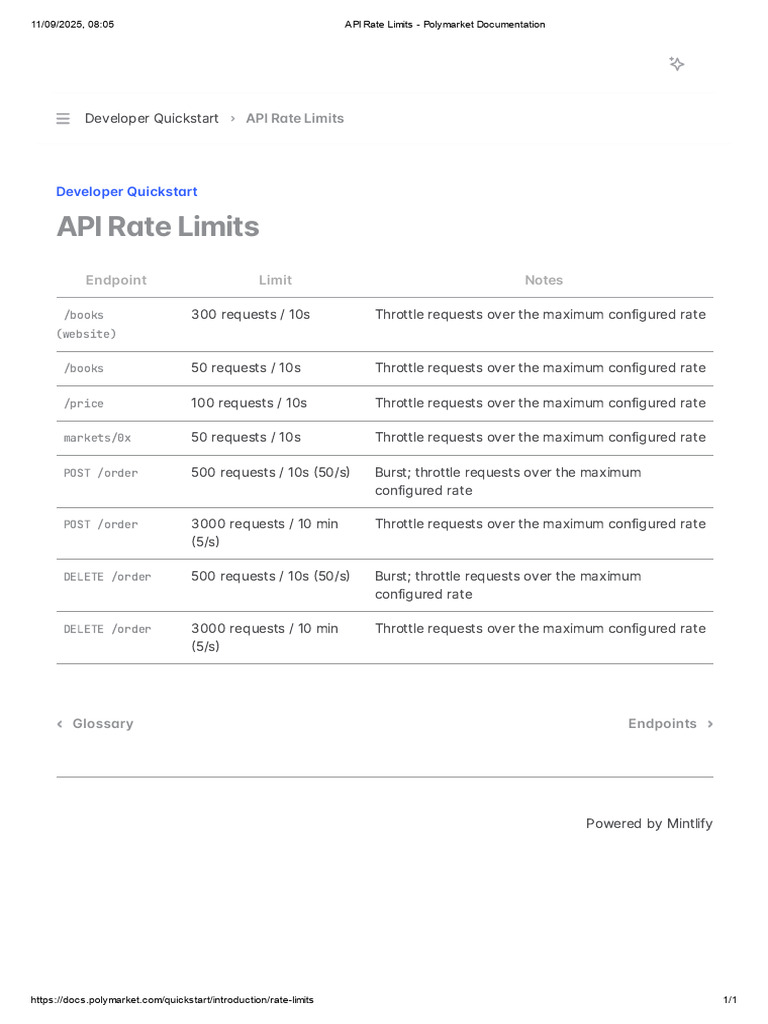Image resolution: width=768 pixels, height=1024 pixels.
Task: Go to the Glossary previous page
Action: pos(102,724)
